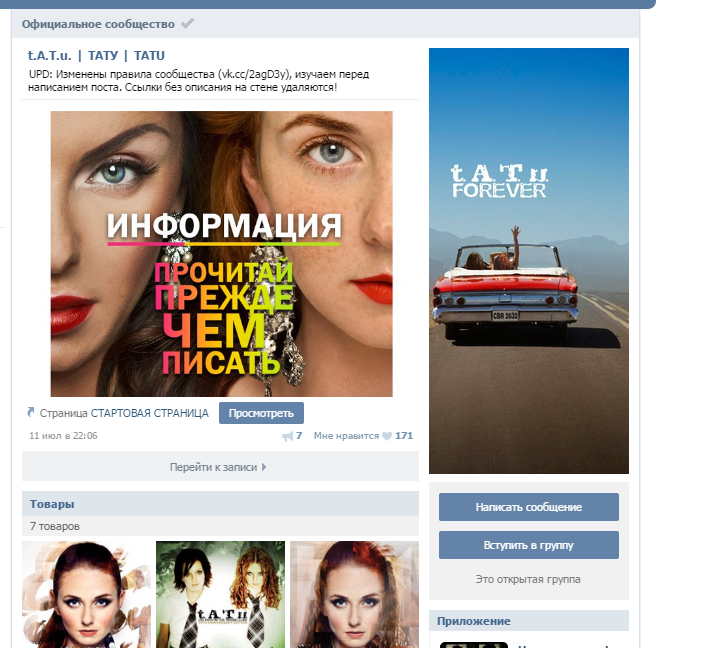Open the СТАРТОВАЯ СТРАНИЦА link
Image resolution: width=716 pixels, height=648 pixels.
point(149,413)
